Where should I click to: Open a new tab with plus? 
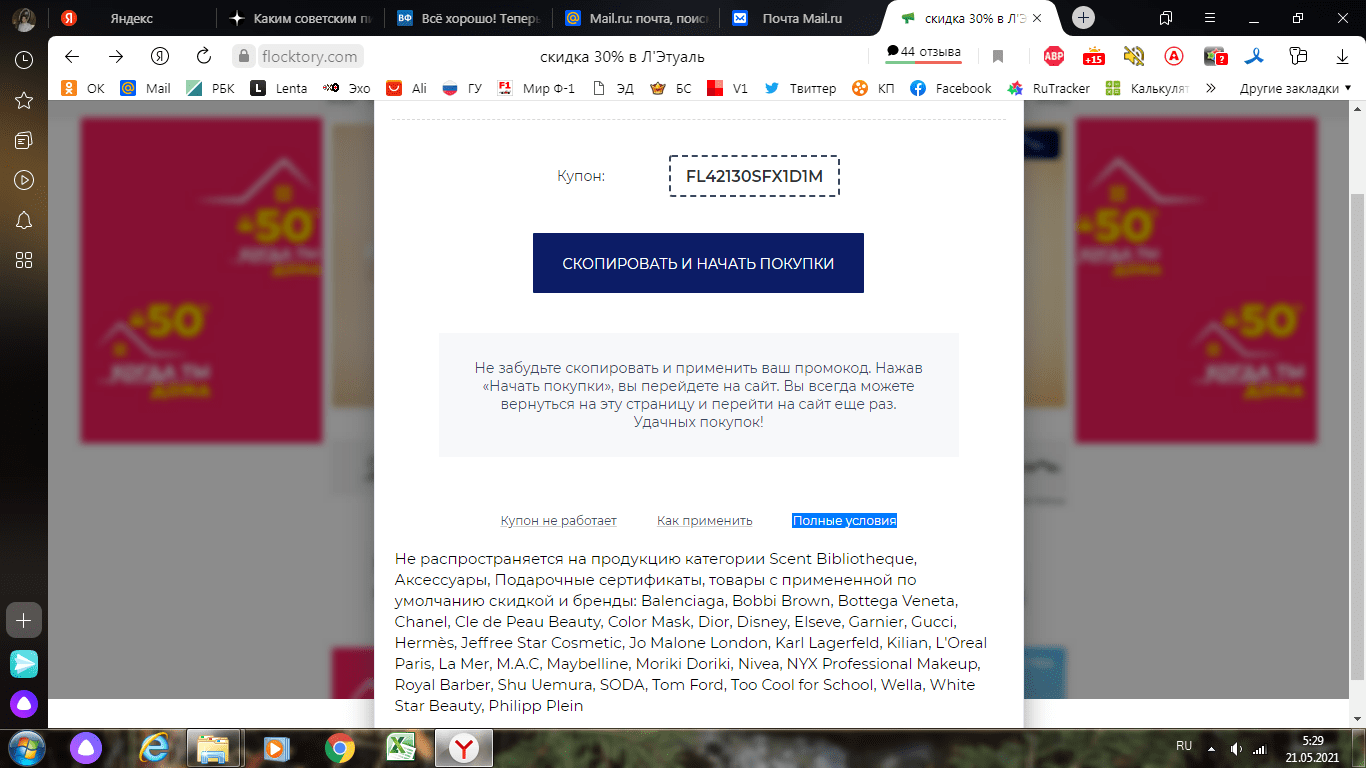pyautogui.click(x=1084, y=18)
